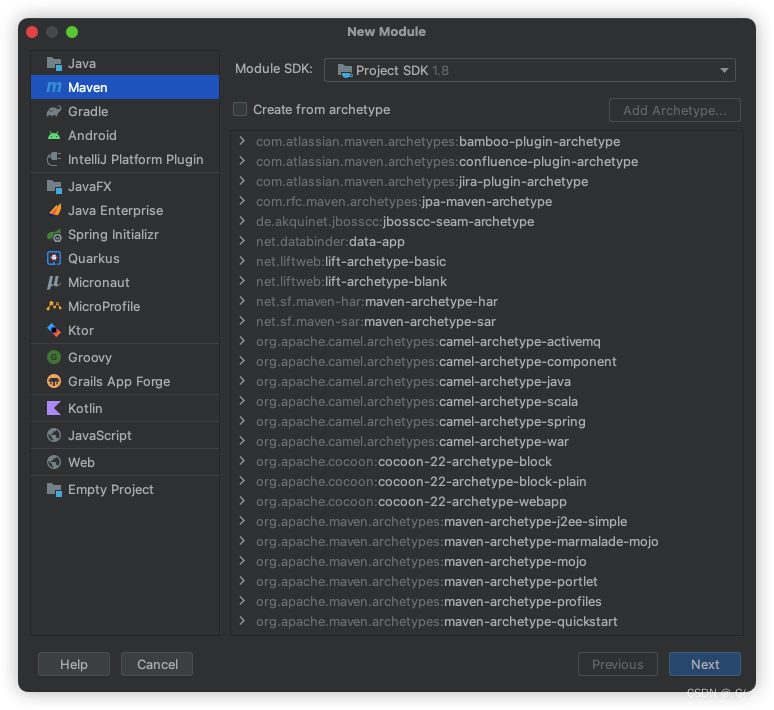Select Spring Initializr module type

point(125,235)
